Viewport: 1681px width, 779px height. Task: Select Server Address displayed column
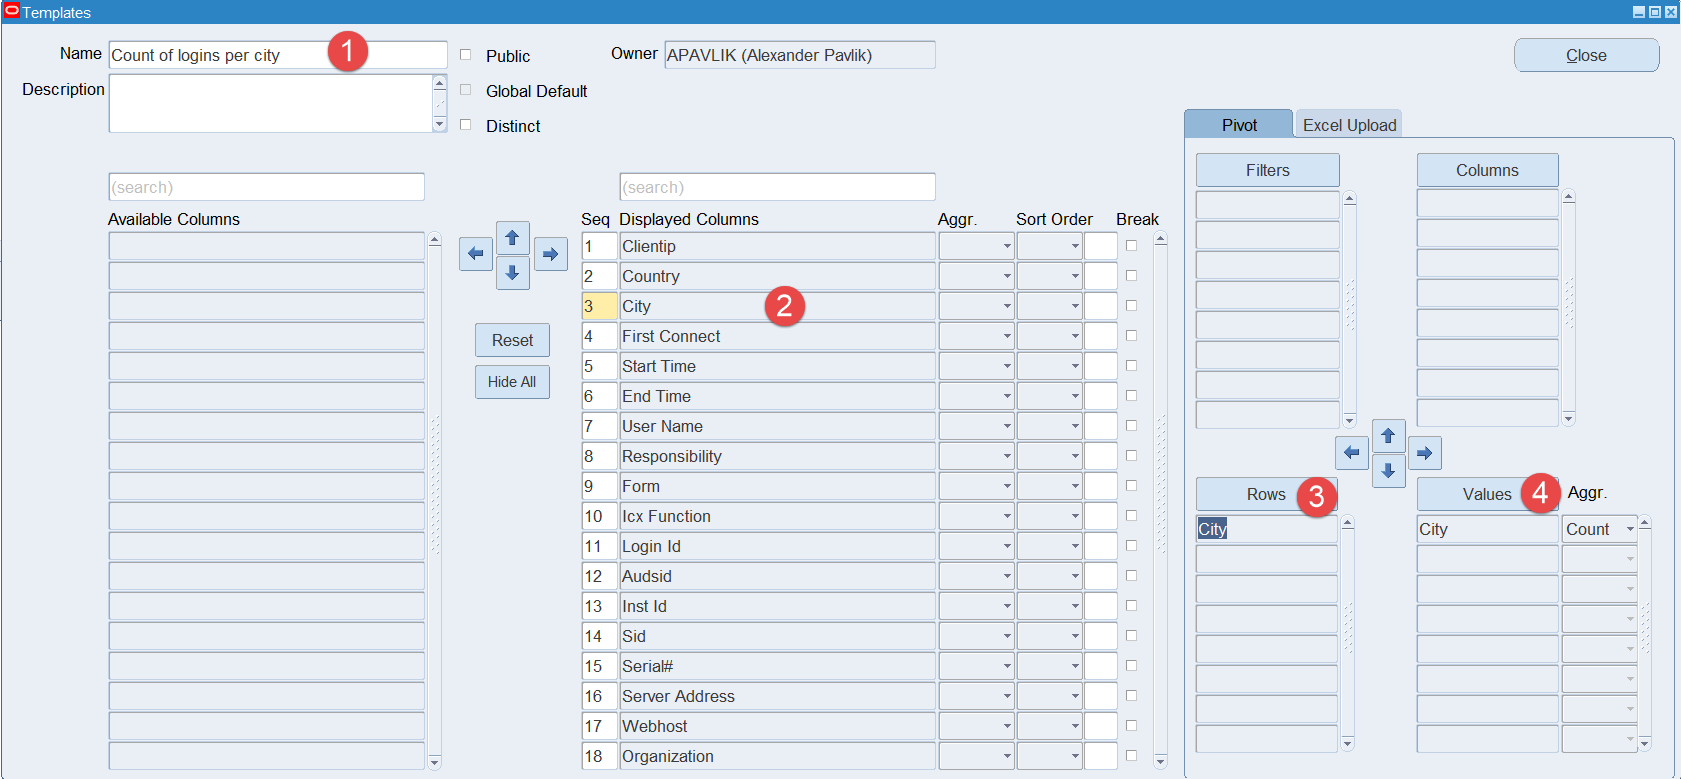777,696
